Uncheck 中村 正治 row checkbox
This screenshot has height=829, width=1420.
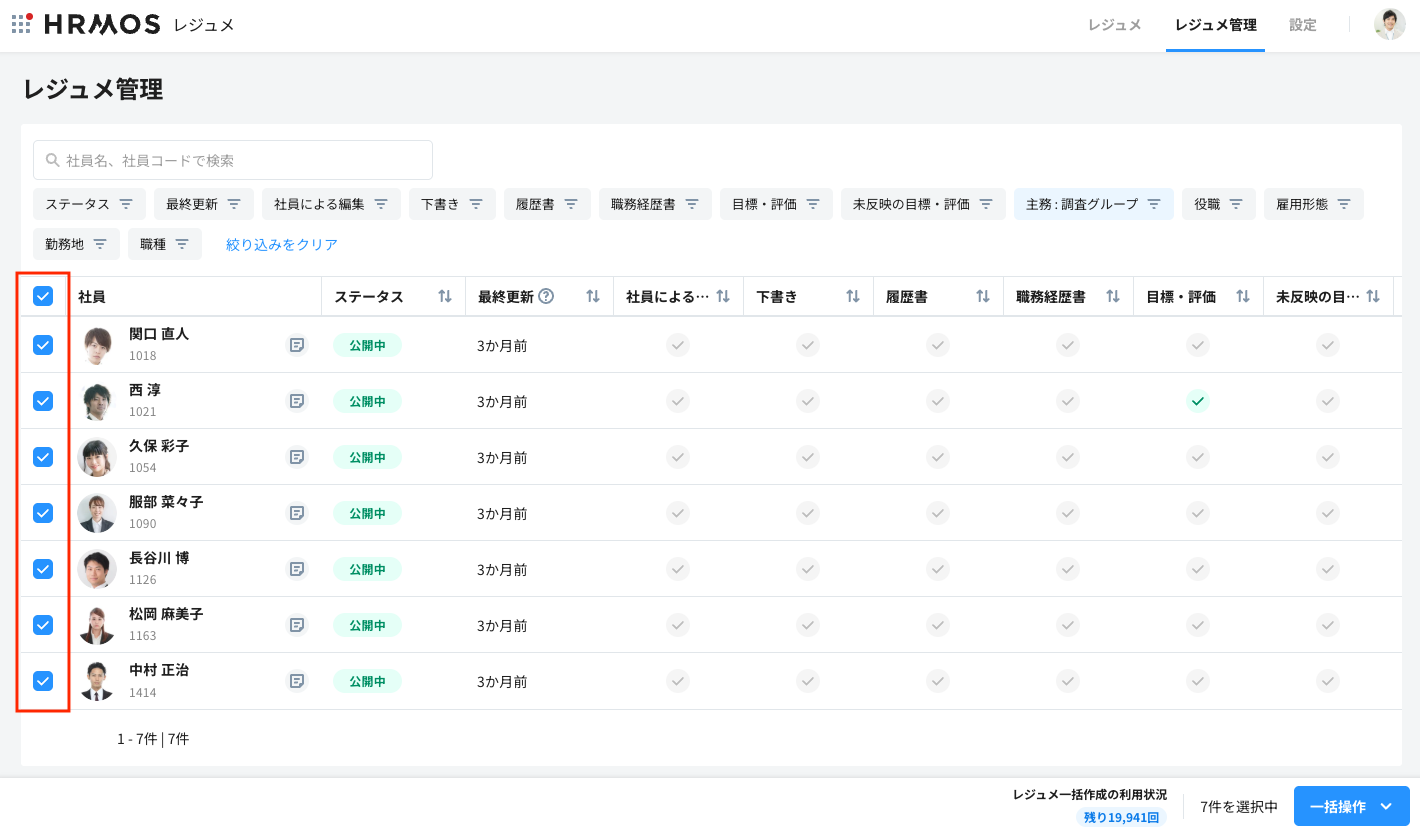point(43,681)
